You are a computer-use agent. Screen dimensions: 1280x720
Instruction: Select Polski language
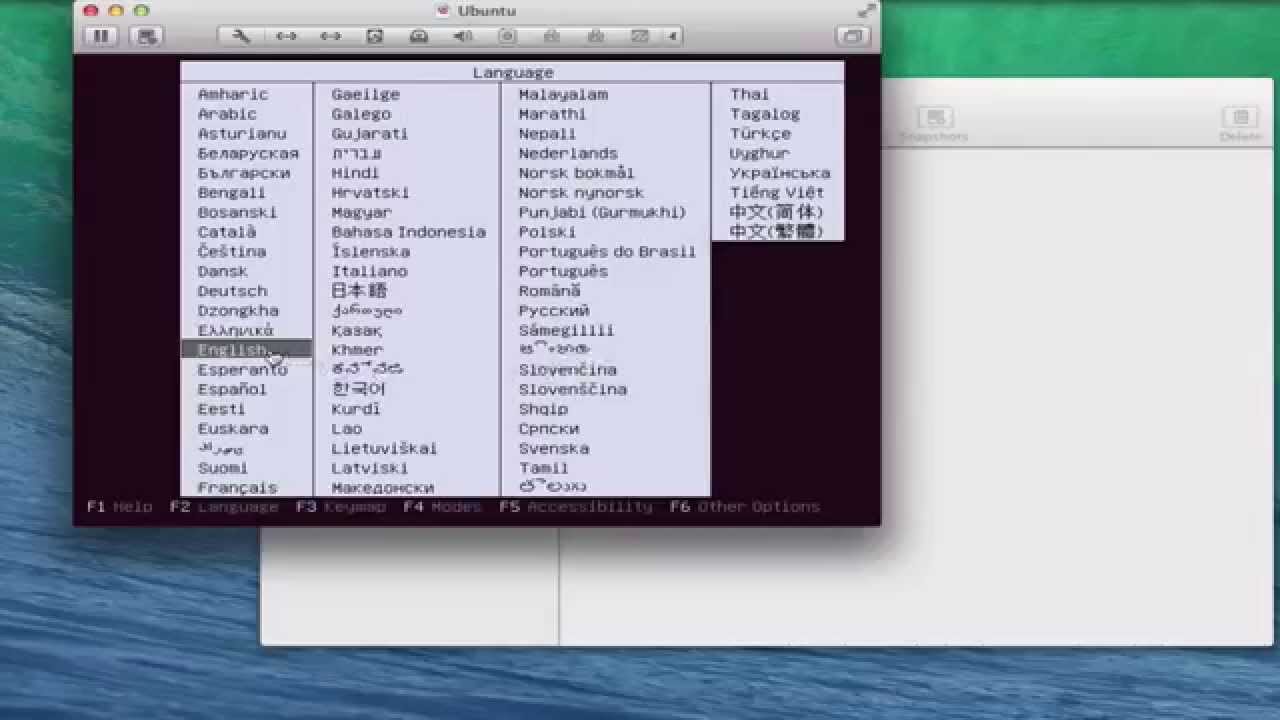pos(547,232)
